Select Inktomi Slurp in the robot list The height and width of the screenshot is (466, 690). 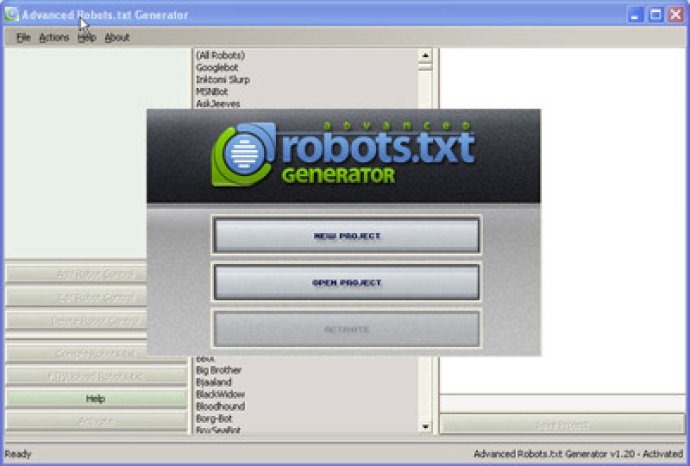click(x=223, y=80)
